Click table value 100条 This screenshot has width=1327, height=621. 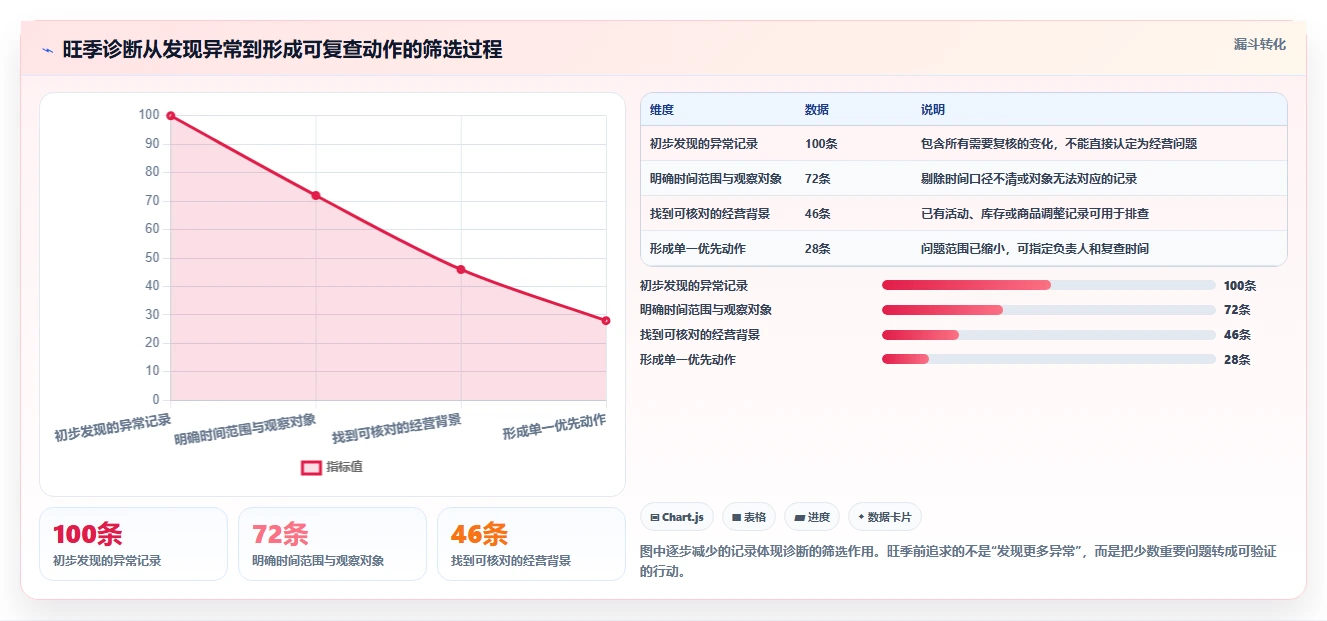point(821,144)
